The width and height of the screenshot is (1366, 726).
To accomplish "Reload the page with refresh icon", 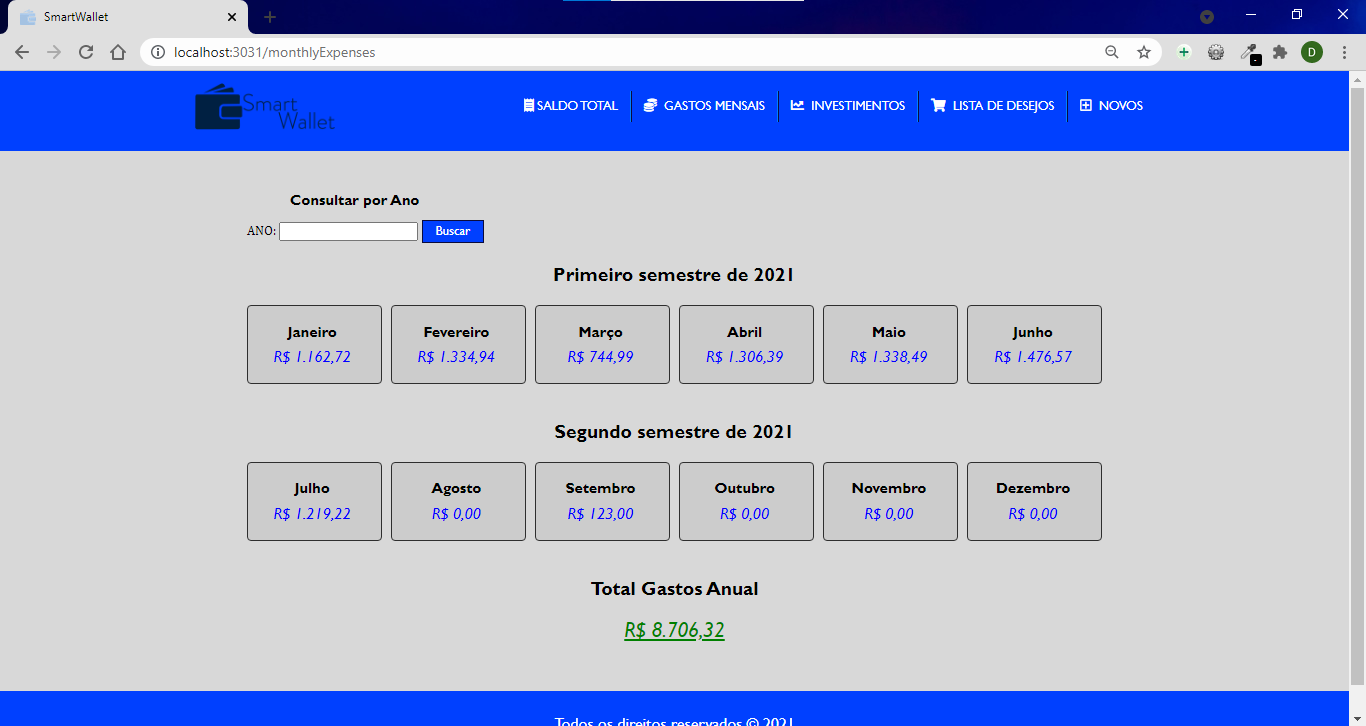I will click(86, 52).
